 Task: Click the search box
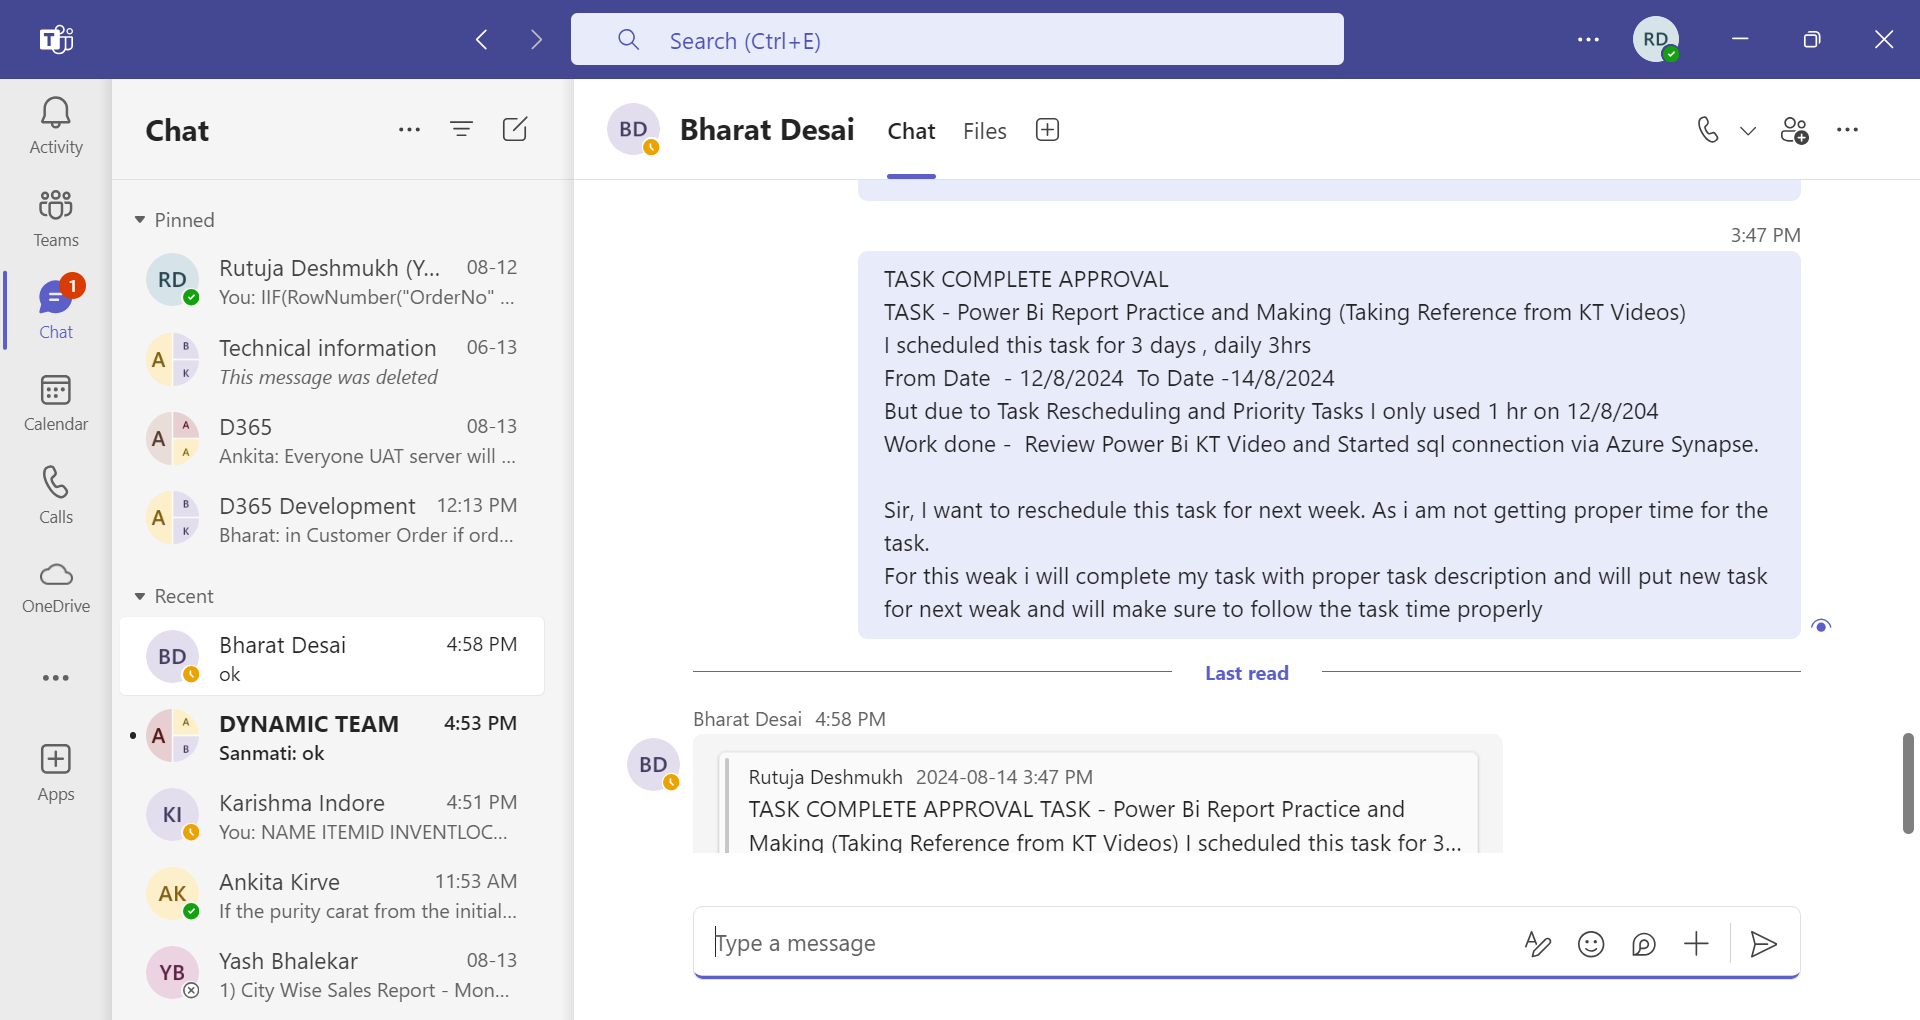[957, 39]
